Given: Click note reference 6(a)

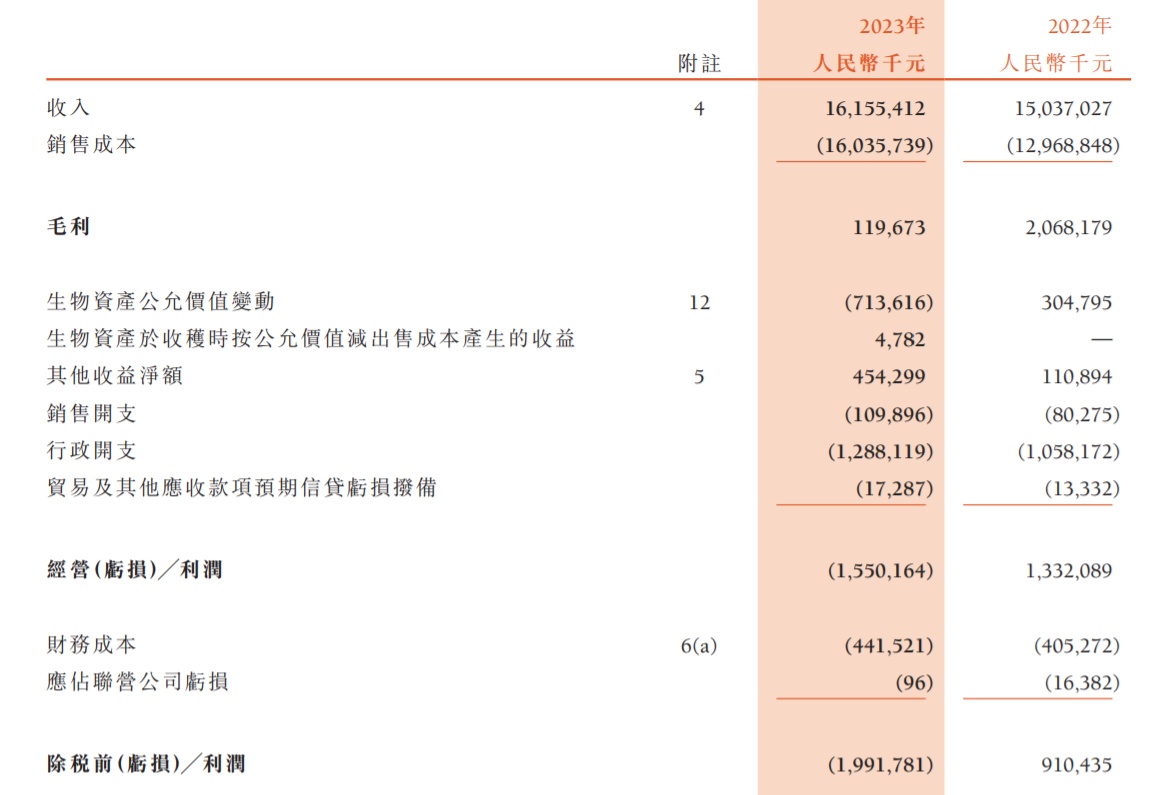Looking at the screenshot, I should (699, 646).
